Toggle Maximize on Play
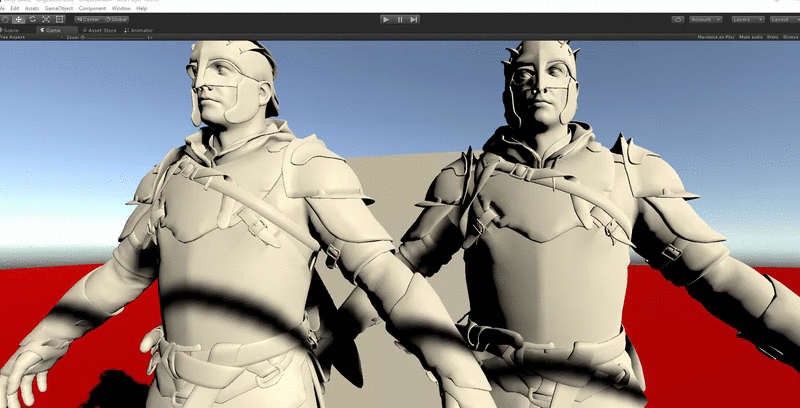 716,37
